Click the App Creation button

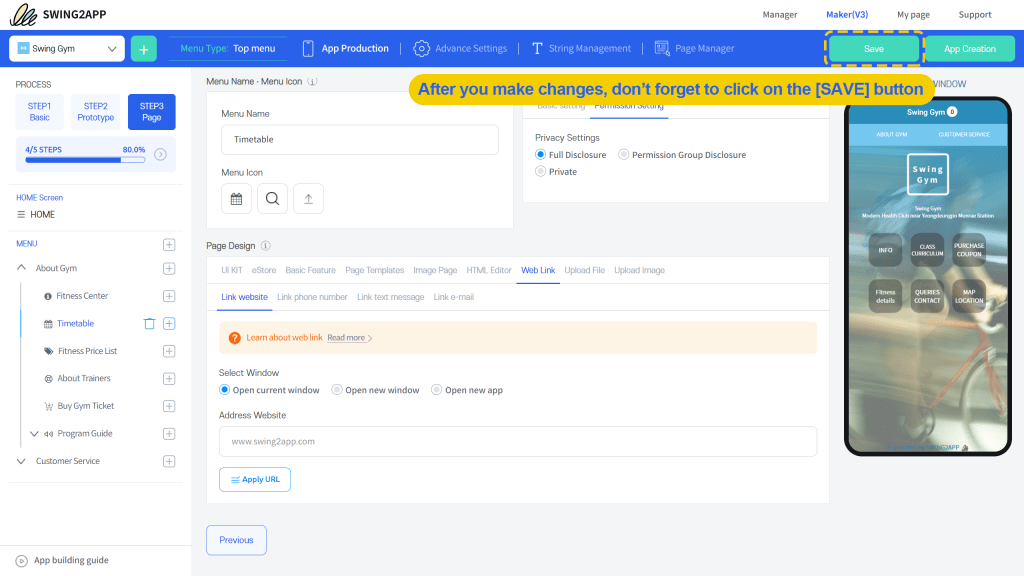coord(970,49)
